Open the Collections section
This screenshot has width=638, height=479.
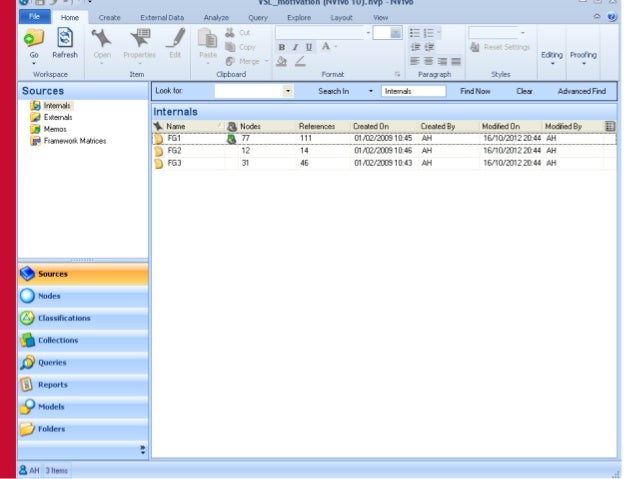click(58, 340)
